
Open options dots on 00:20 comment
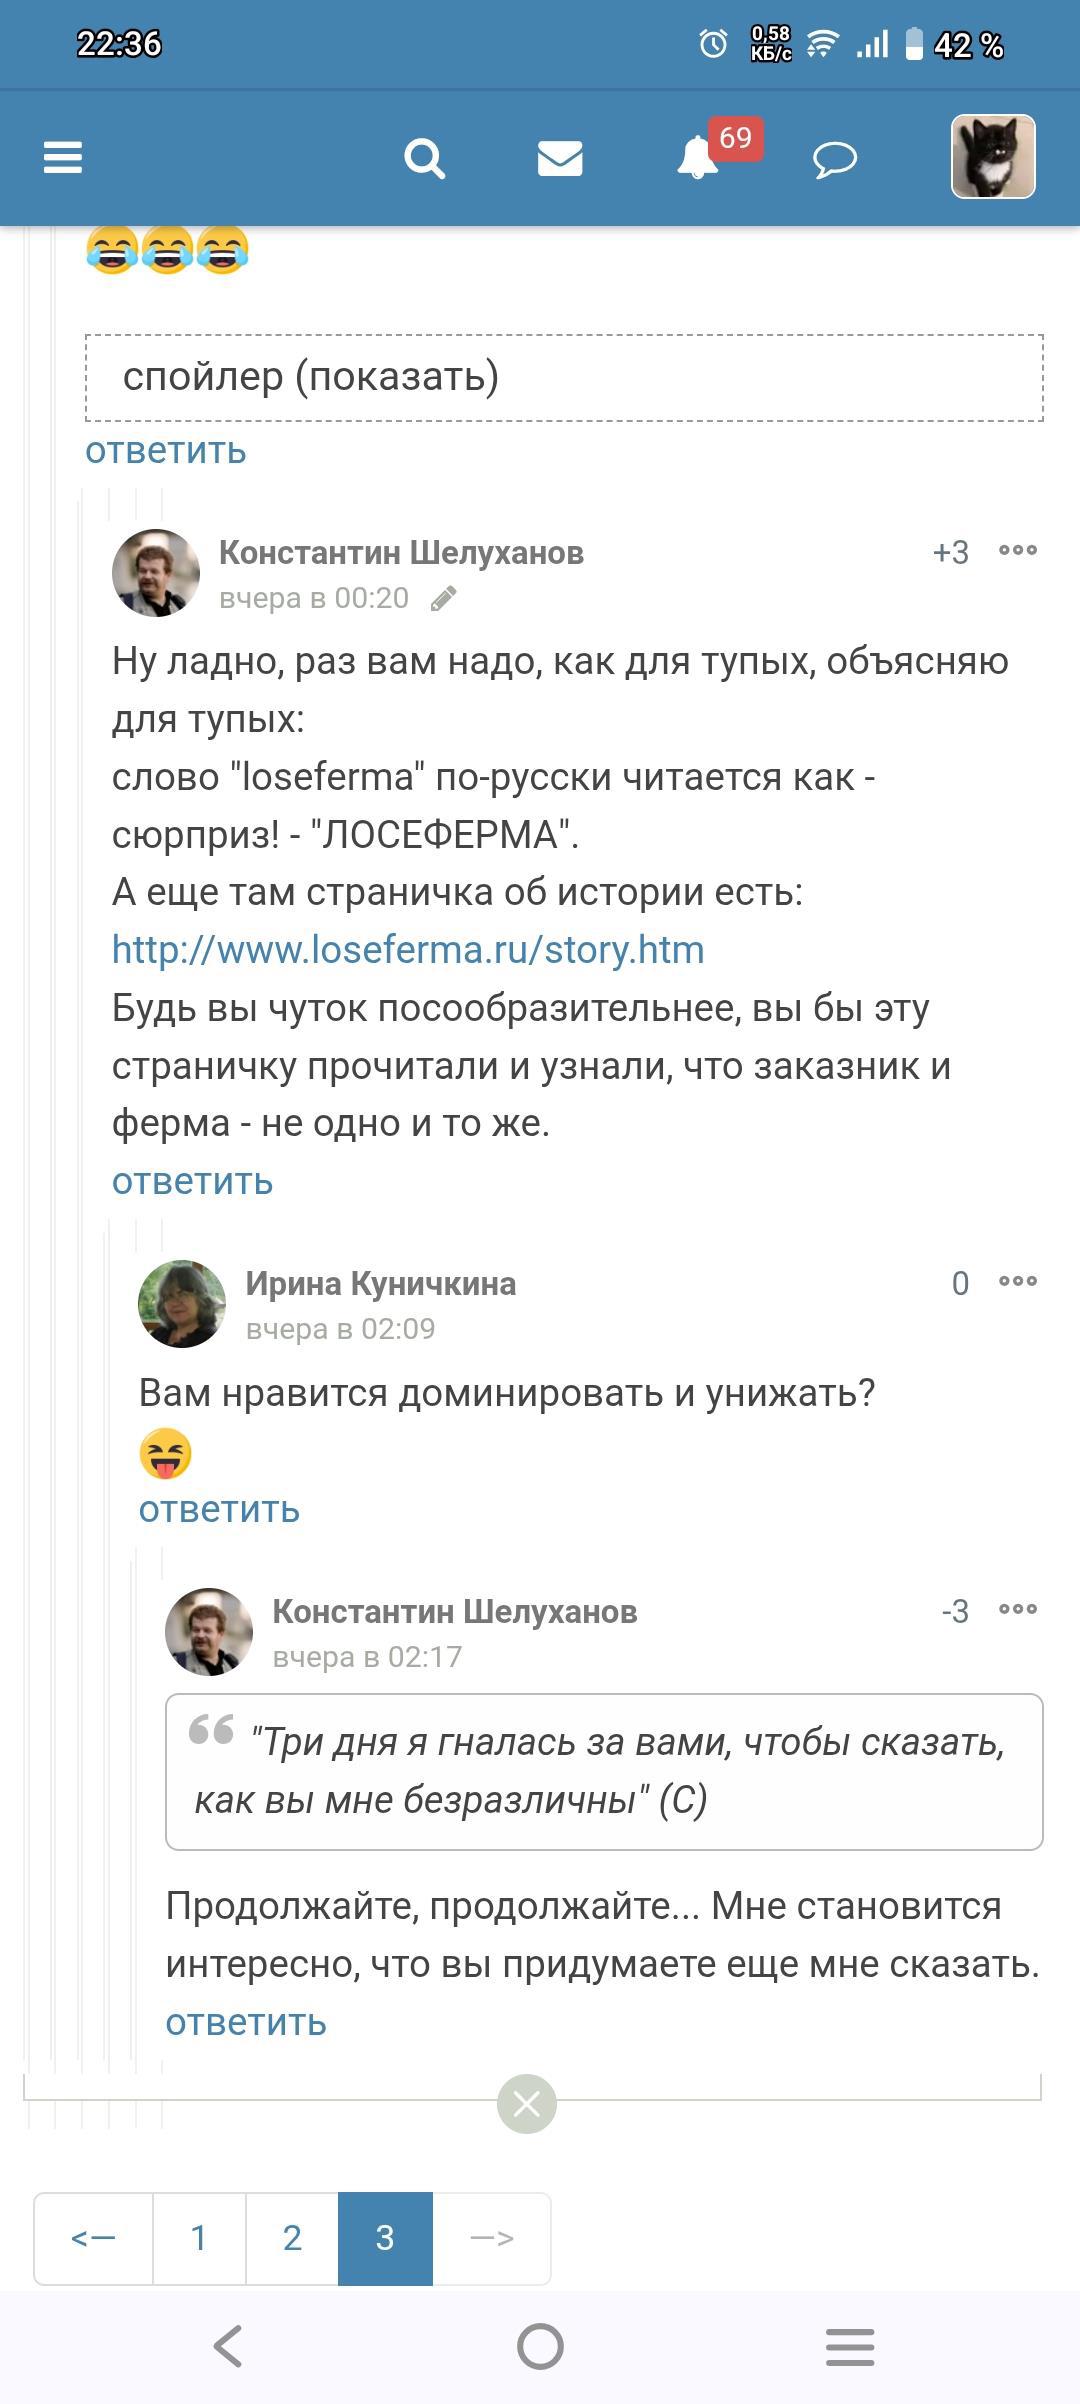pyautogui.click(x=1018, y=550)
